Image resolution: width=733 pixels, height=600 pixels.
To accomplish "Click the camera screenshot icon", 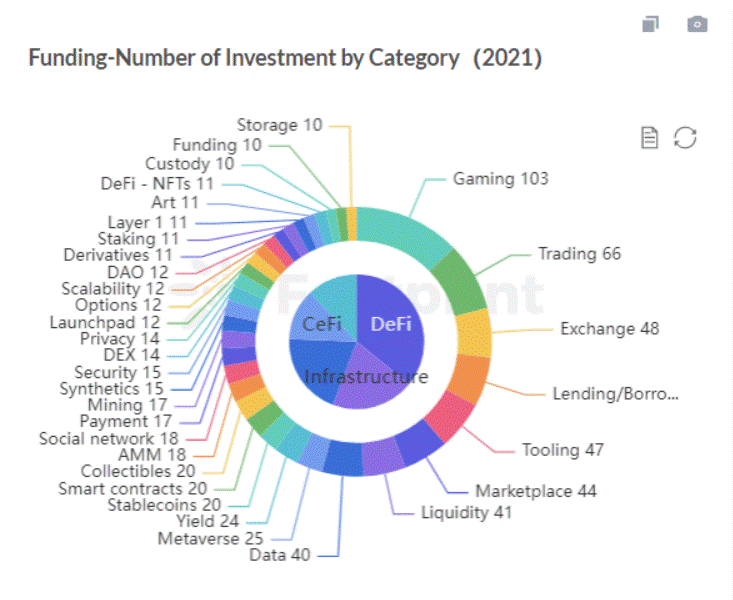I will (697, 24).
